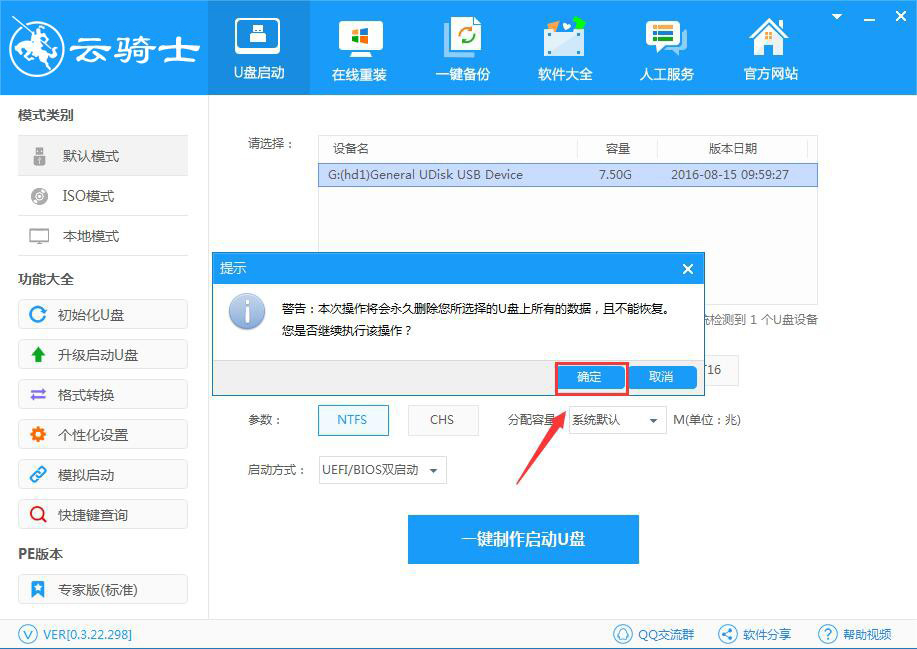
Task: Select G:(hd1)General UDisk USB Device row
Action: 567,175
